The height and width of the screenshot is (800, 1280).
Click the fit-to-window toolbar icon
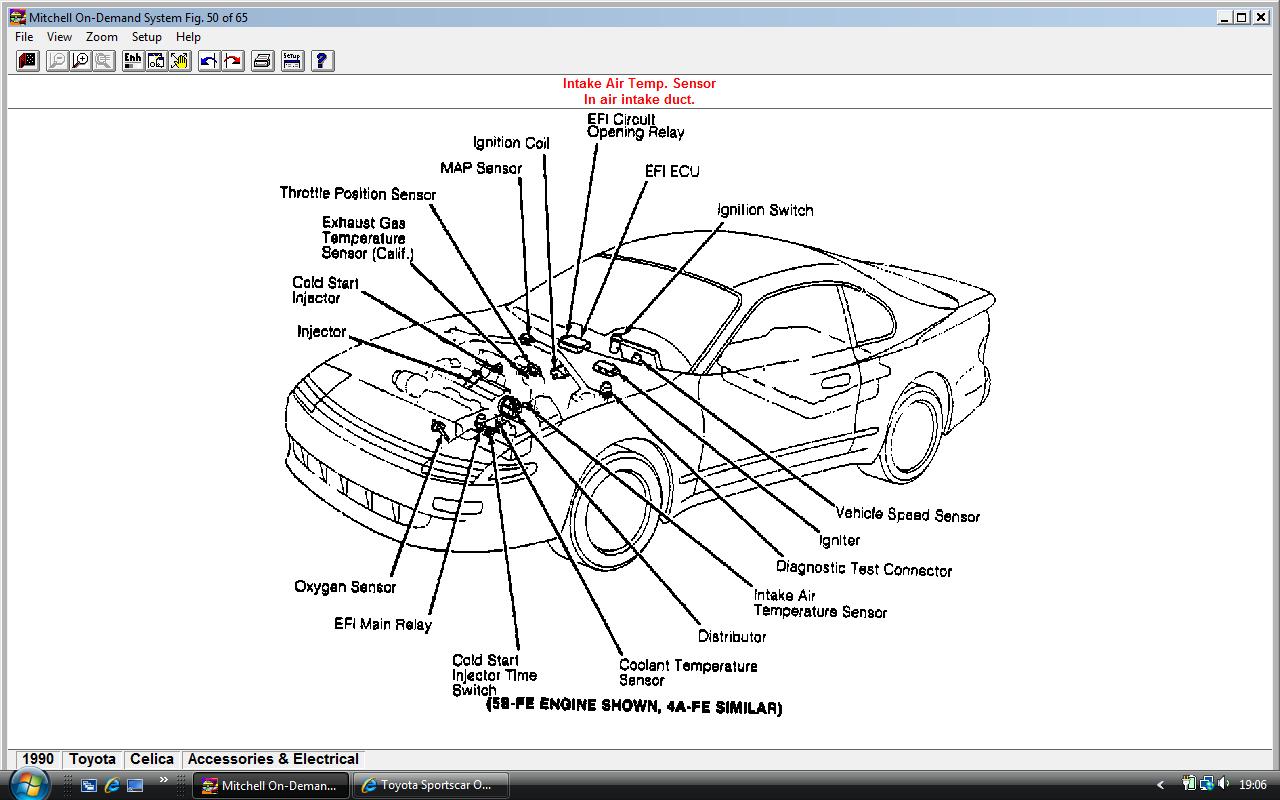tap(157, 61)
